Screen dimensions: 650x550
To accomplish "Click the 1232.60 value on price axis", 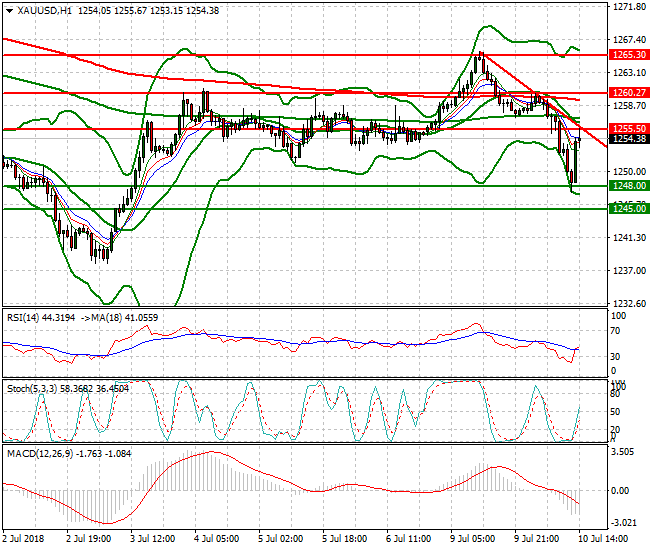I will [x=627, y=304].
